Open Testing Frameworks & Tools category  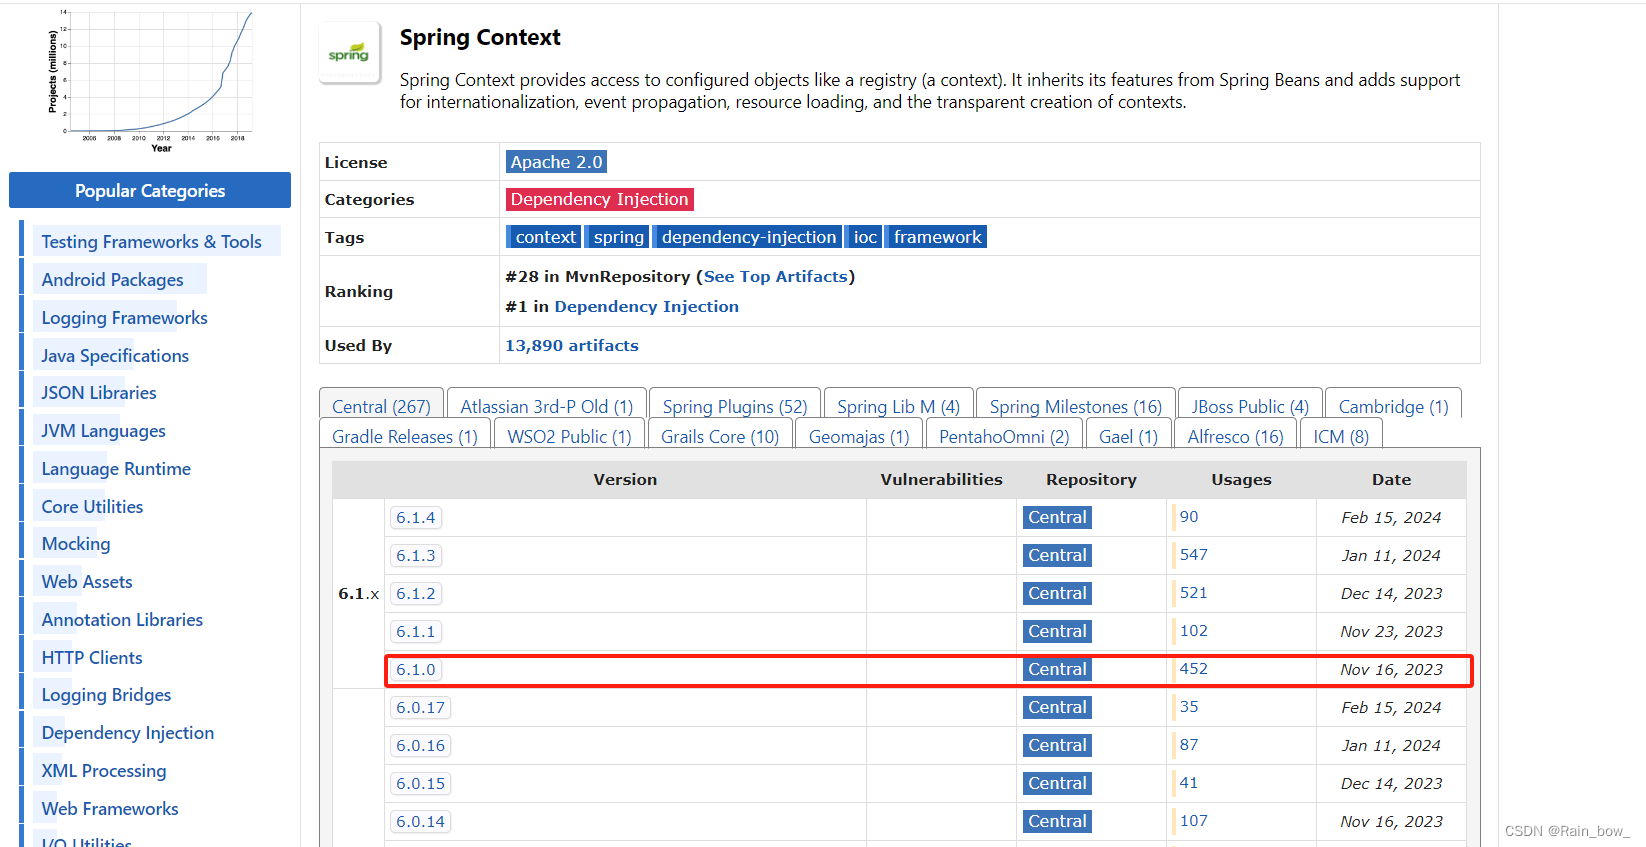pos(151,241)
